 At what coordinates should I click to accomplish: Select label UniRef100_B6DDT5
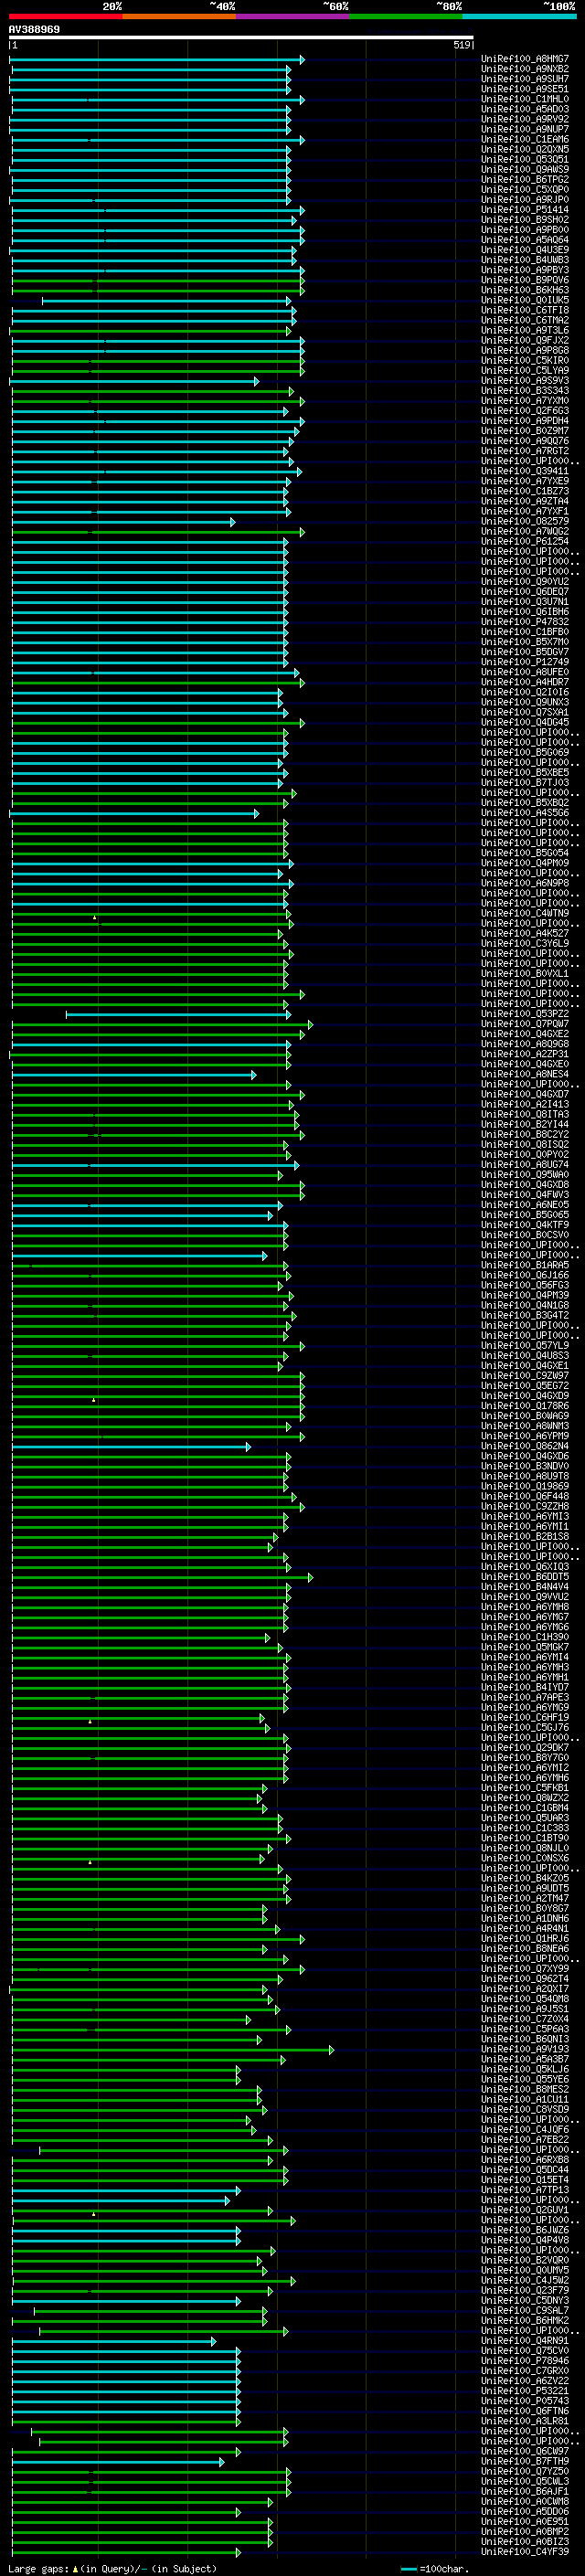524,1577
